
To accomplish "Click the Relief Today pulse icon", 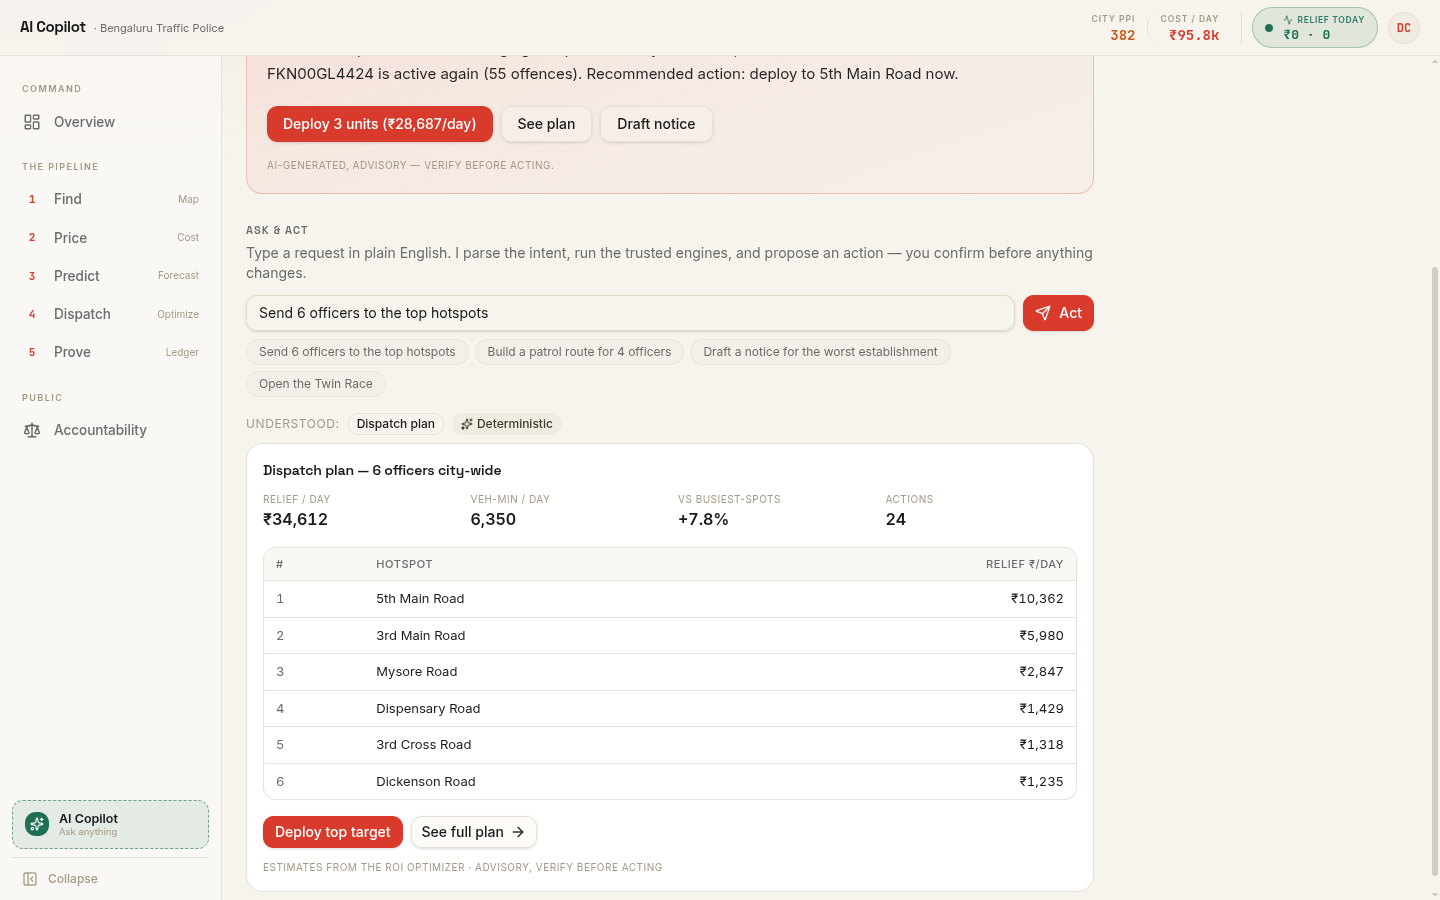I will click(1288, 20).
